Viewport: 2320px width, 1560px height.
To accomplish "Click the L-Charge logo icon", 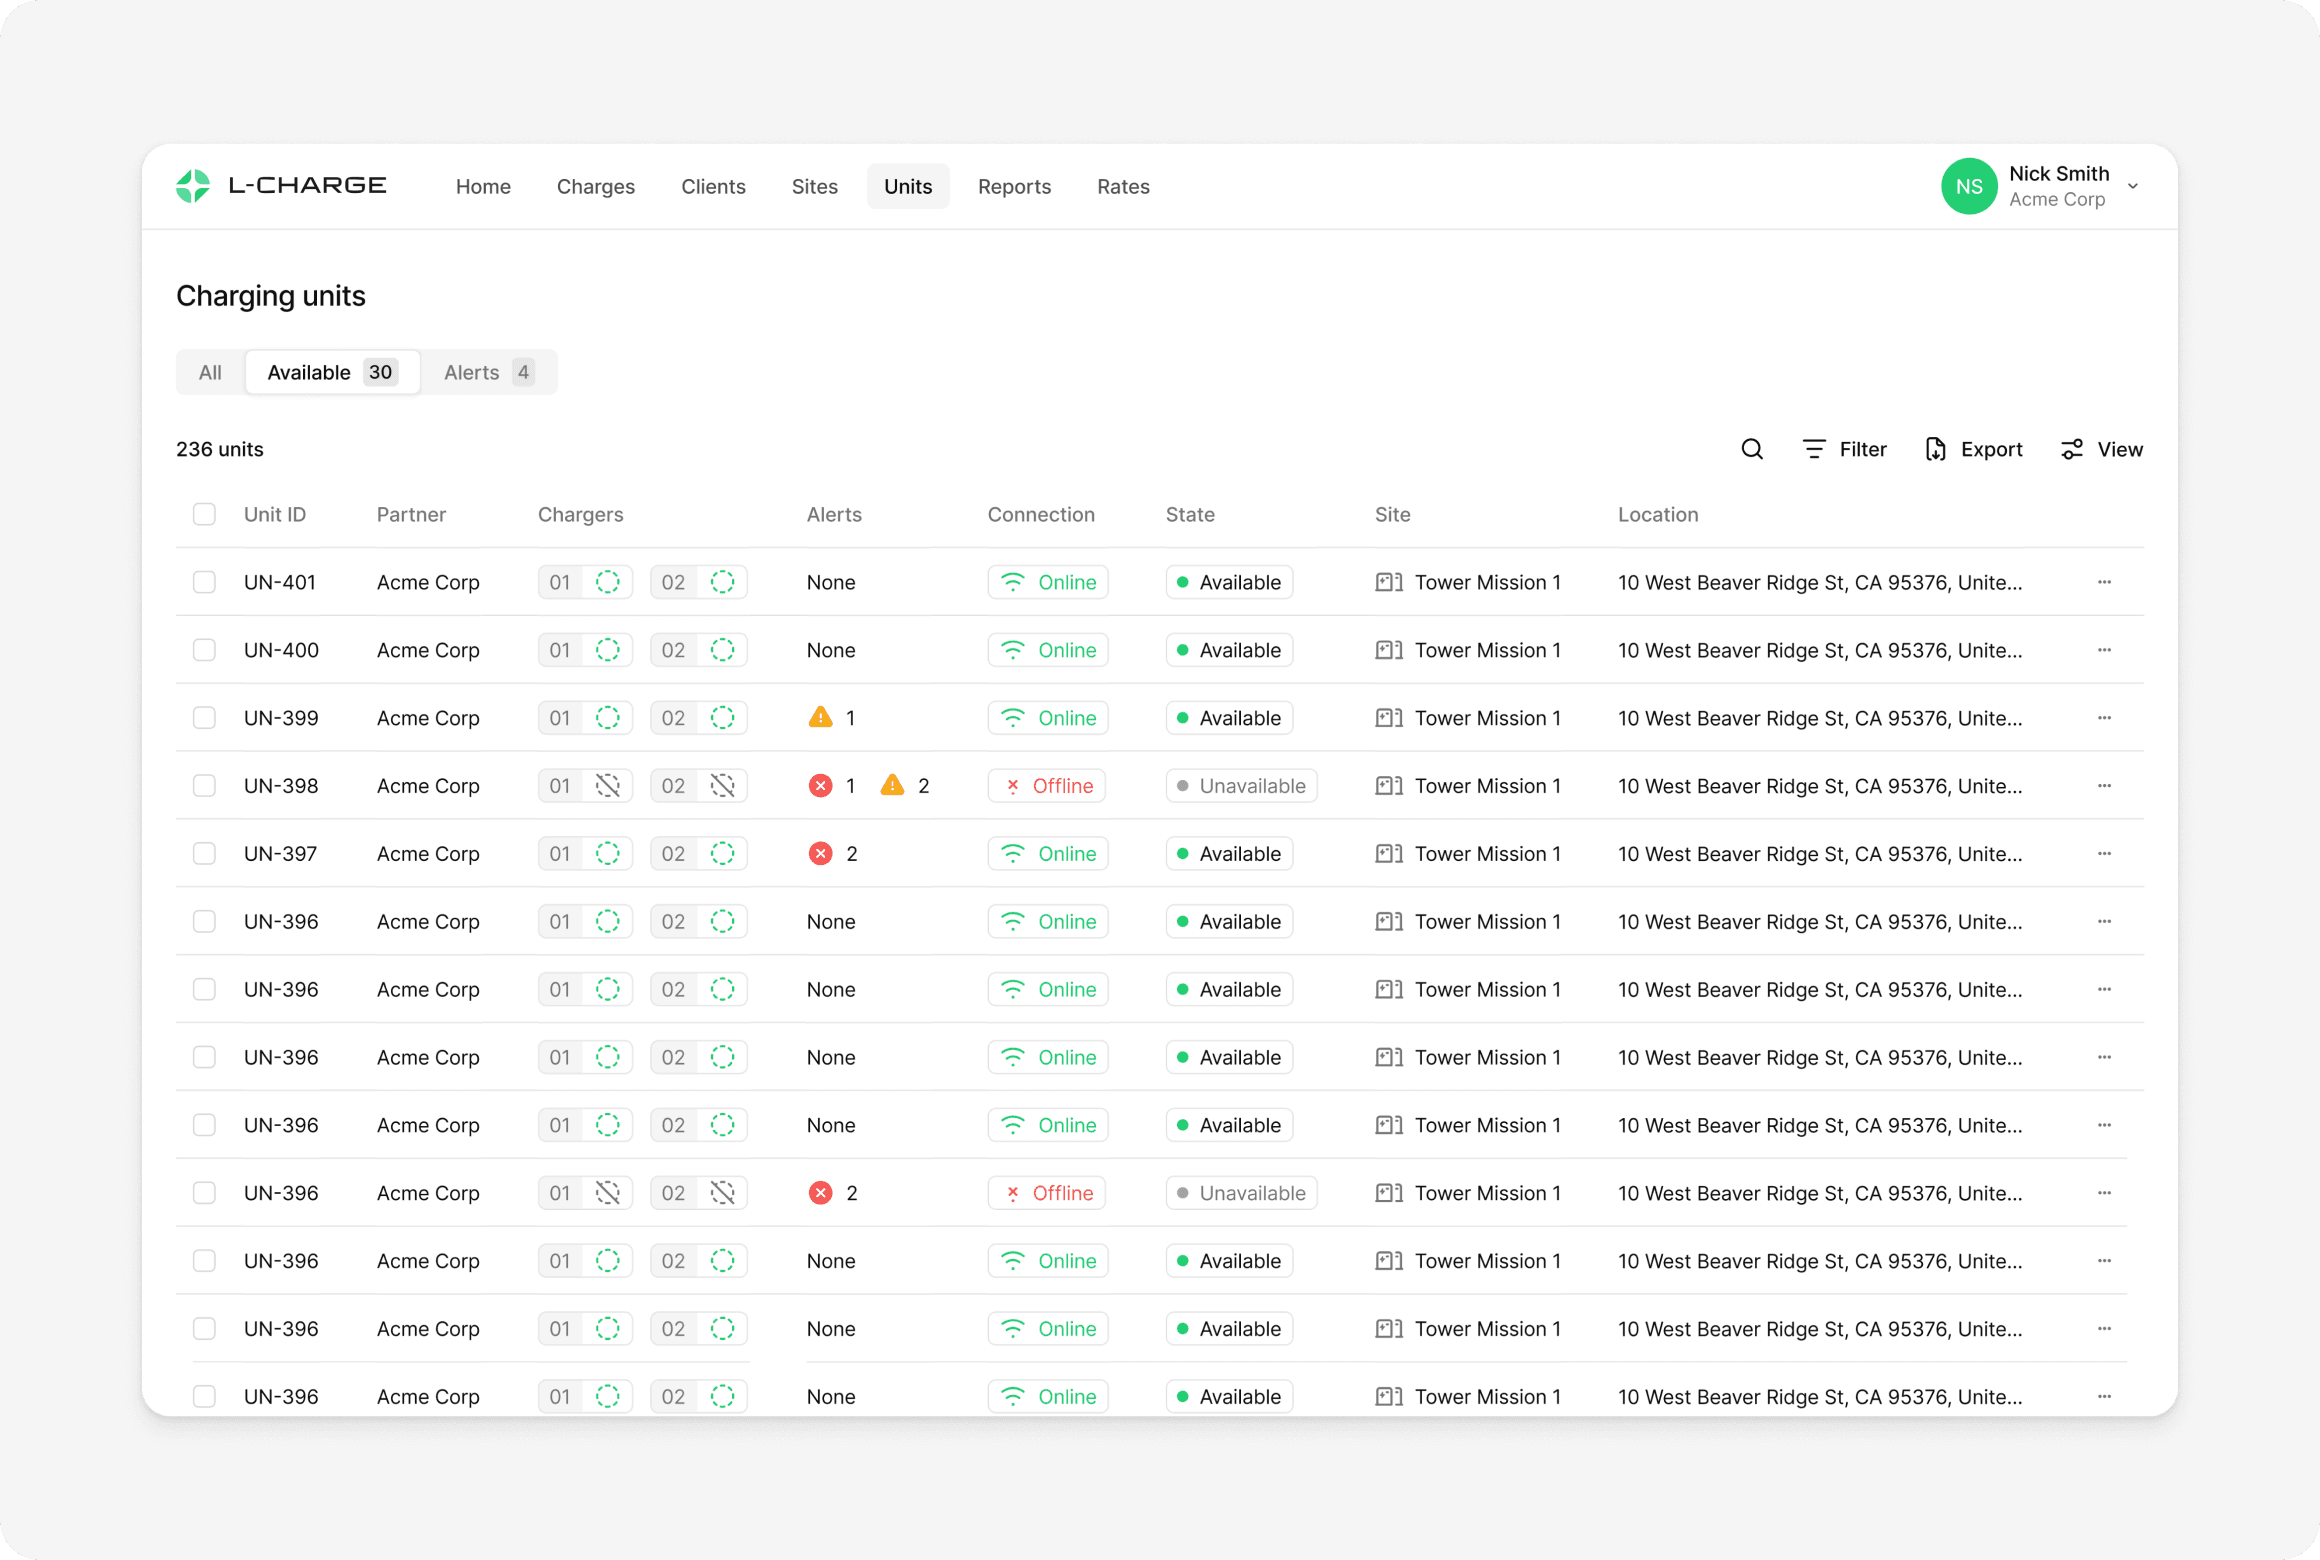I will 193,186.
